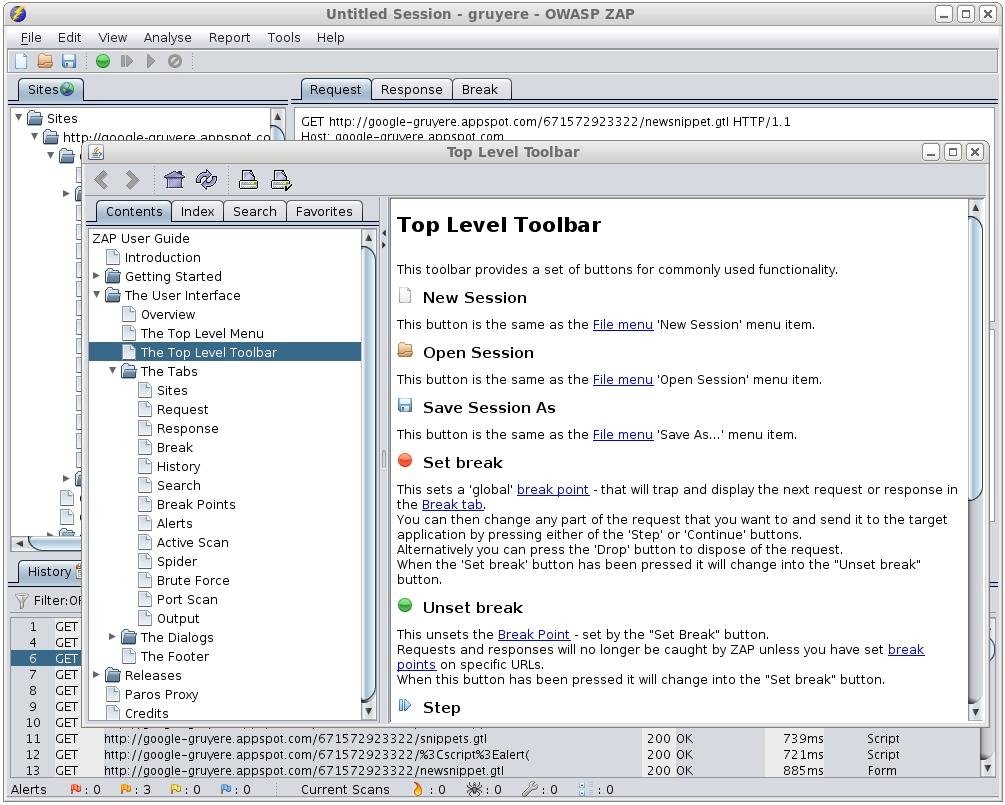The image size is (1005, 805).
Task: Open the Analyse menu
Action: click(167, 38)
